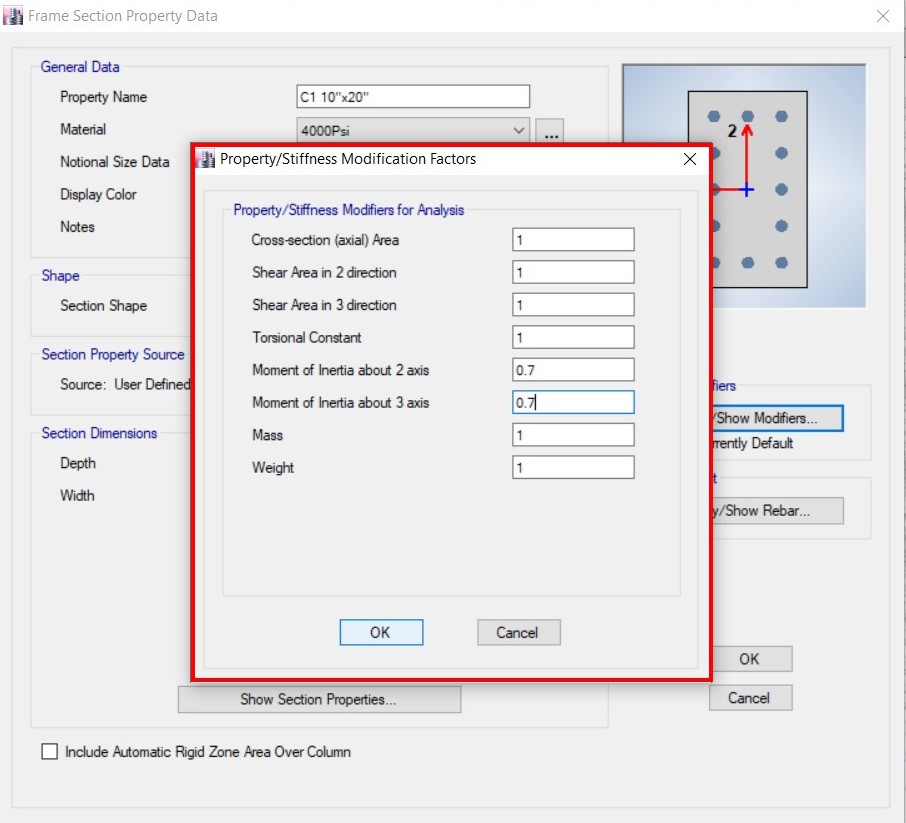
Task: Confirm modifiers with OK button
Action: pos(381,632)
